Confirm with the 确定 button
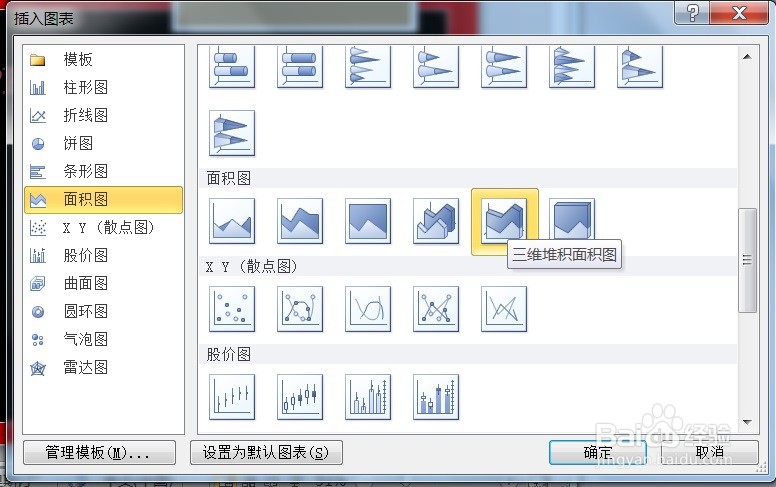The width and height of the screenshot is (776, 487). coord(598,452)
